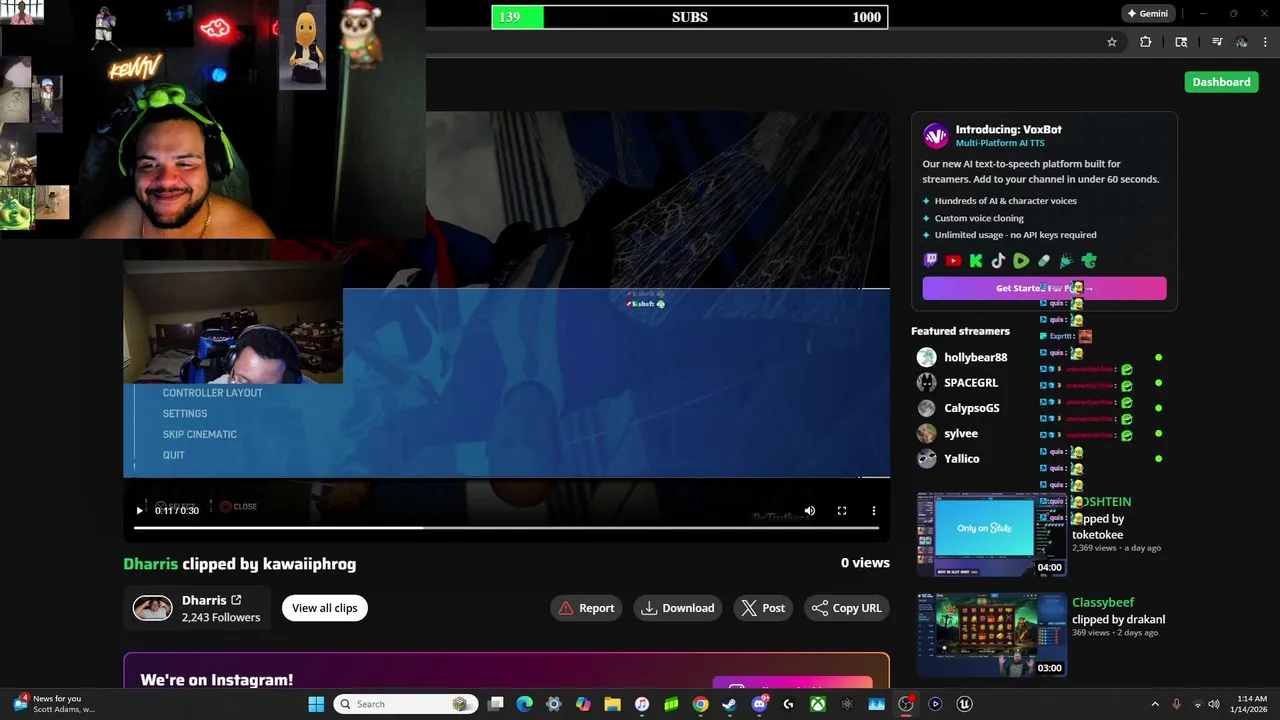
Task: Open Unreal Engine from the taskbar
Action: tap(964, 704)
